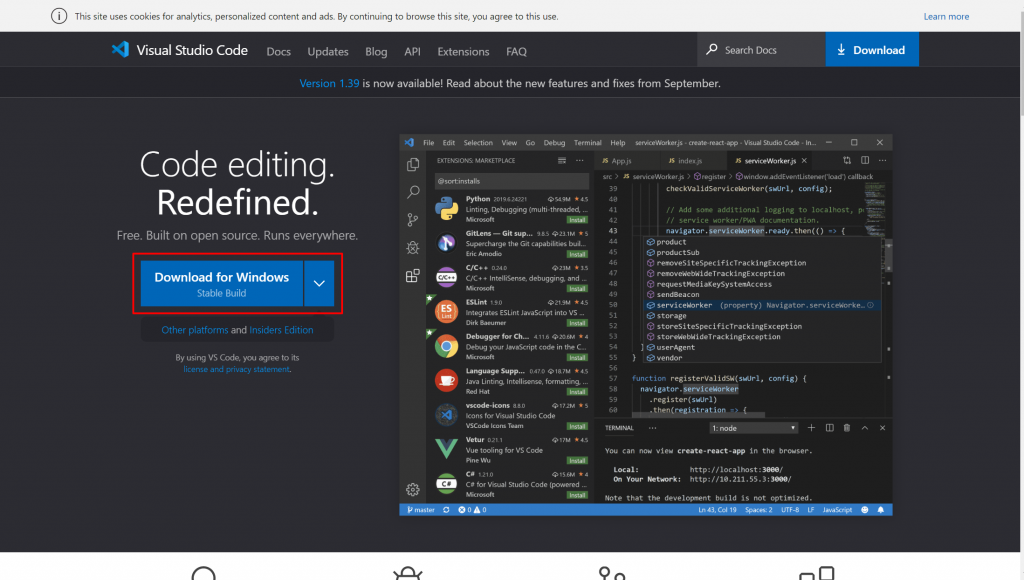This screenshot has width=1024, height=580.
Task: Click the notification bell in the status bar
Action: pos(881,509)
